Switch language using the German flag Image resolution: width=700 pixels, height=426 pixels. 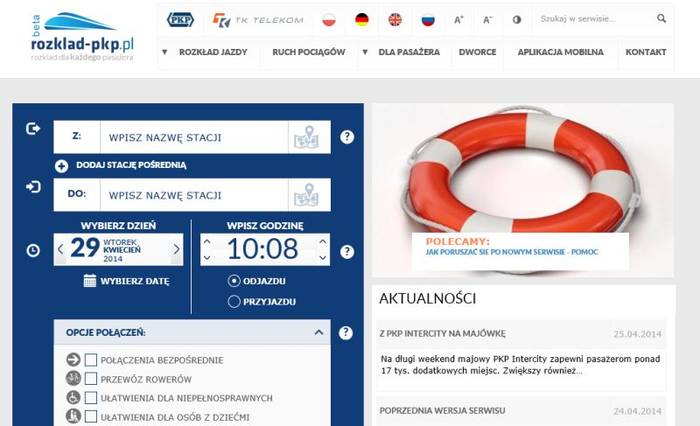(362, 20)
